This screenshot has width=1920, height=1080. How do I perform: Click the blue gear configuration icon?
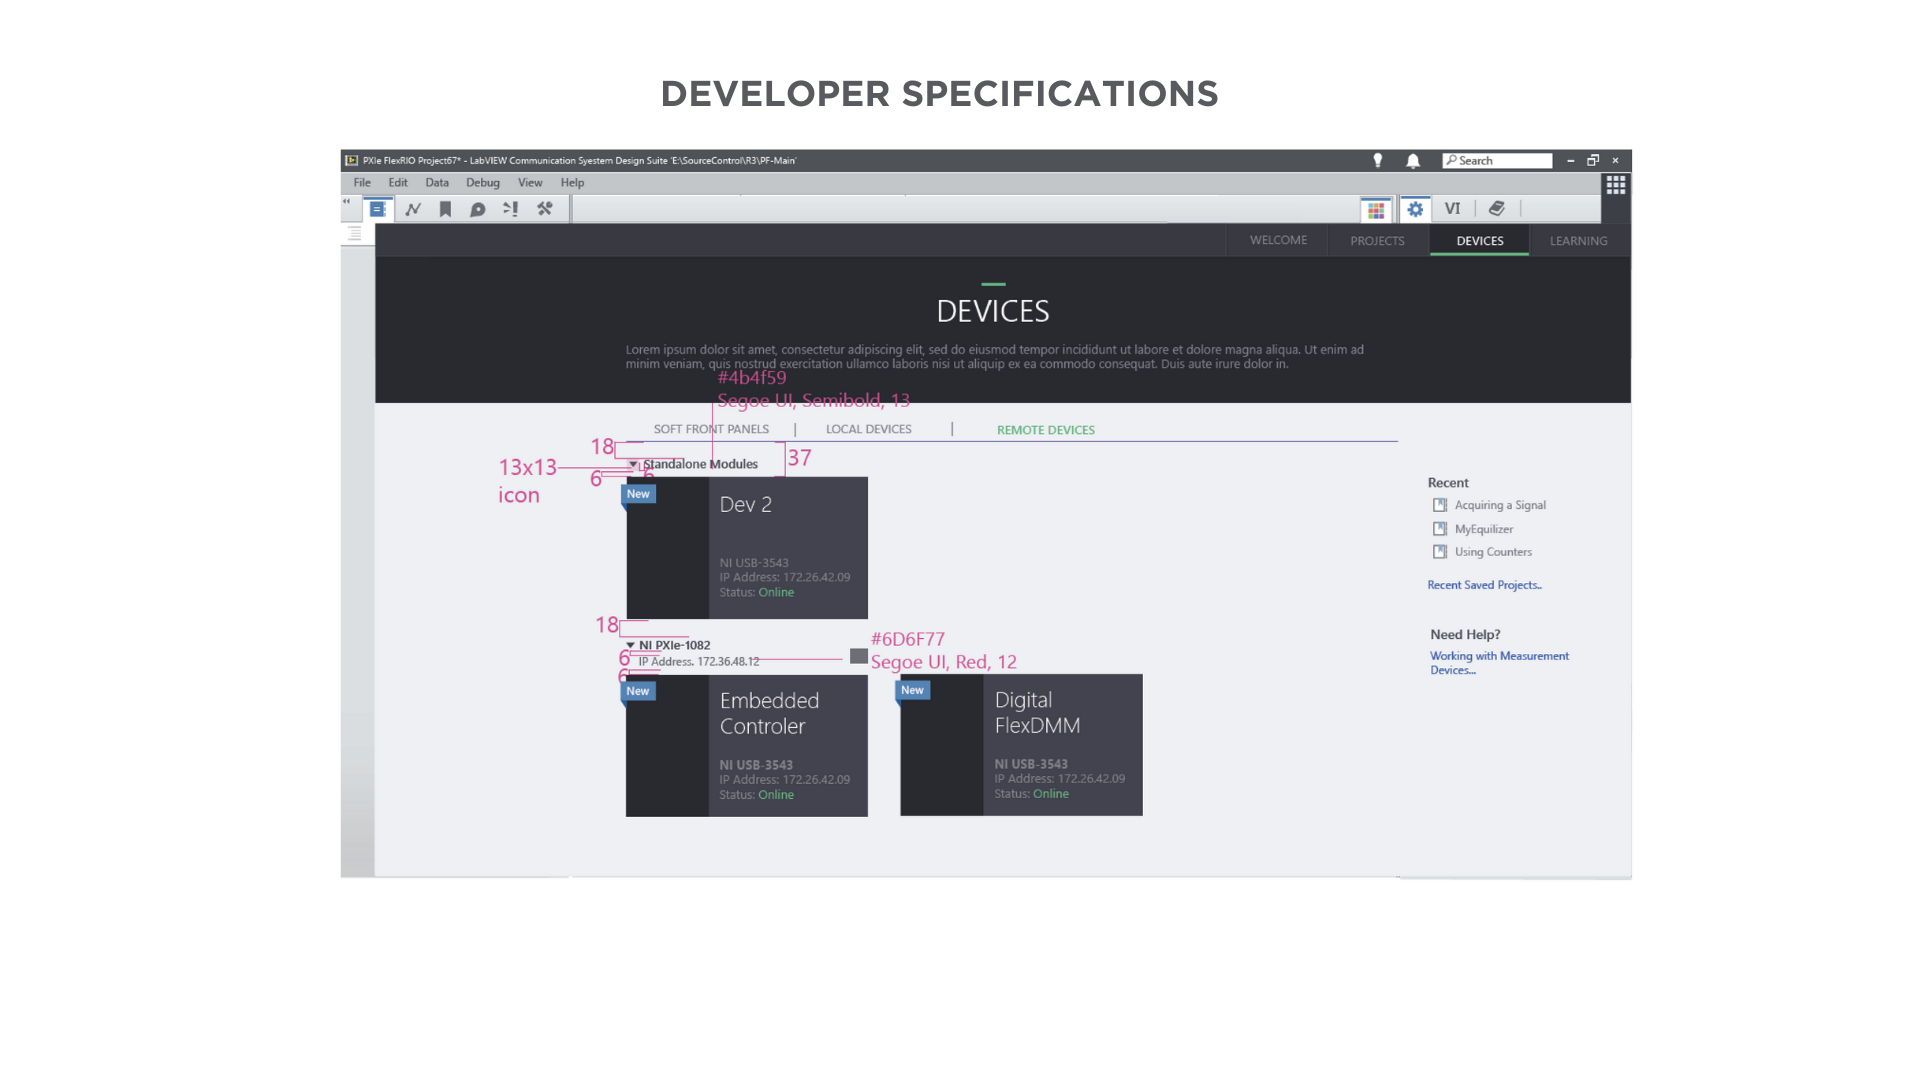(x=1415, y=209)
